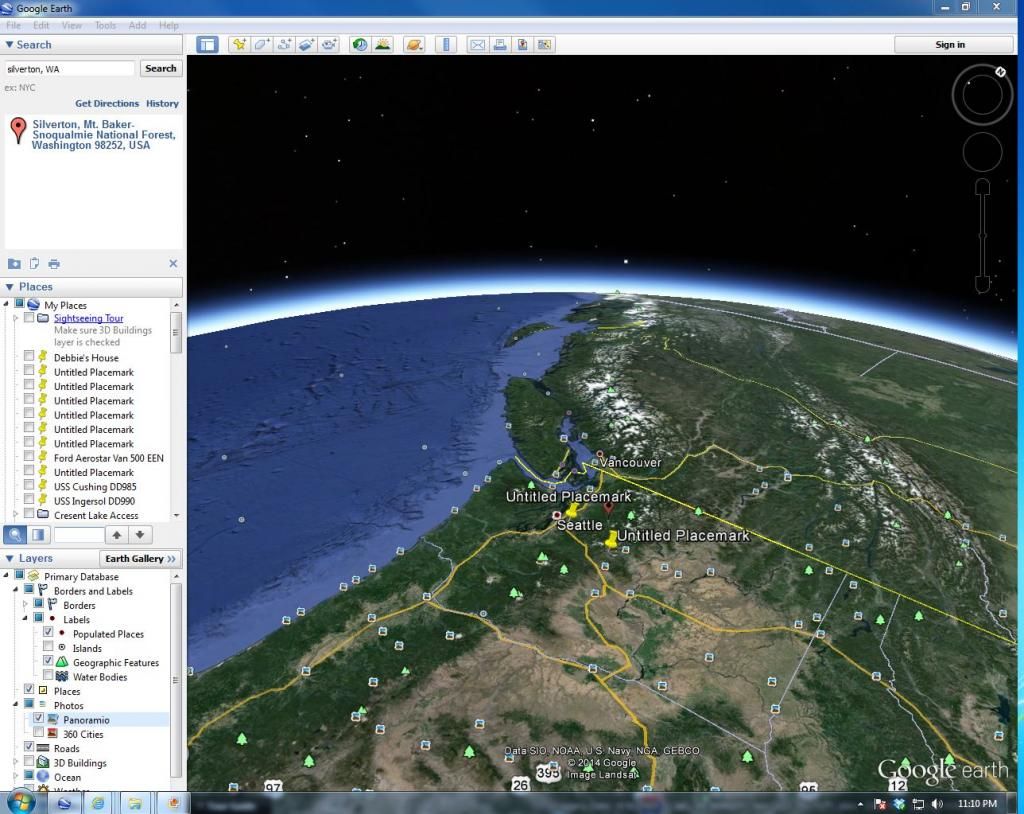Click Sign in button
The width and height of the screenshot is (1024, 814).
coord(952,44)
